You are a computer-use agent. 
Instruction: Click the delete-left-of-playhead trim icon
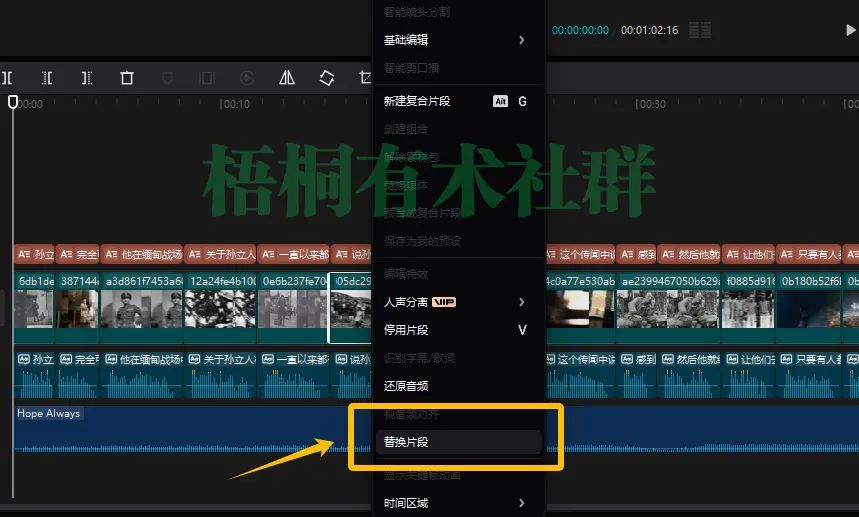(x=47, y=78)
